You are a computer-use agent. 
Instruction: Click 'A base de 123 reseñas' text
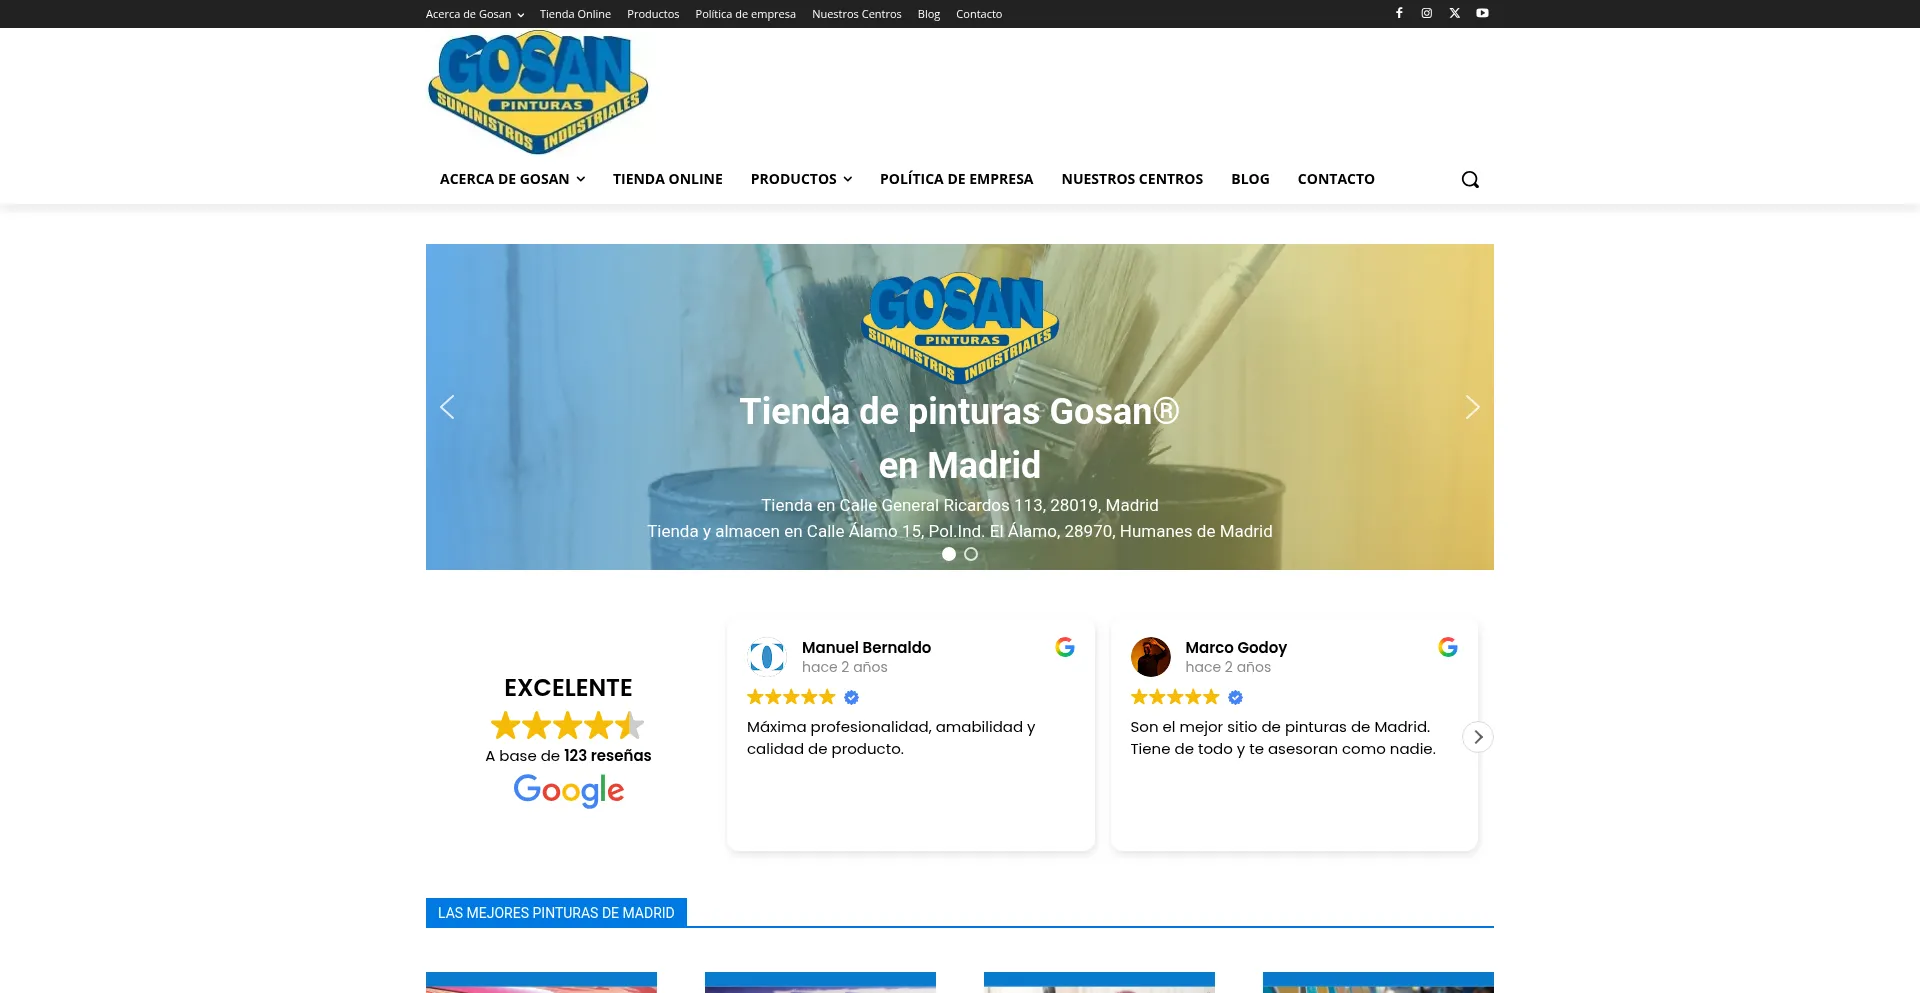(x=568, y=755)
